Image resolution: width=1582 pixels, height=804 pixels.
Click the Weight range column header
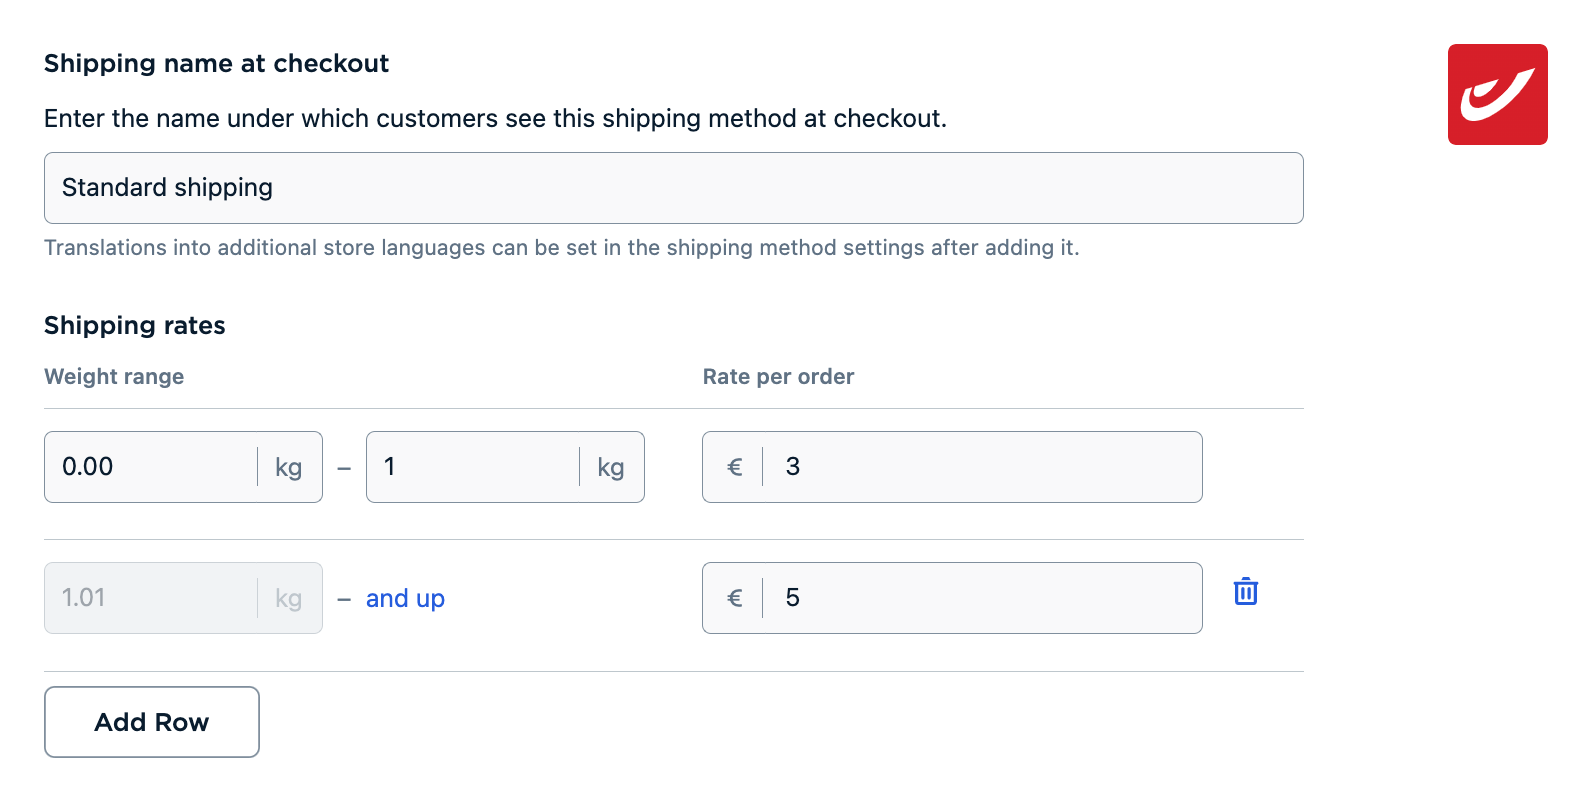click(x=114, y=377)
